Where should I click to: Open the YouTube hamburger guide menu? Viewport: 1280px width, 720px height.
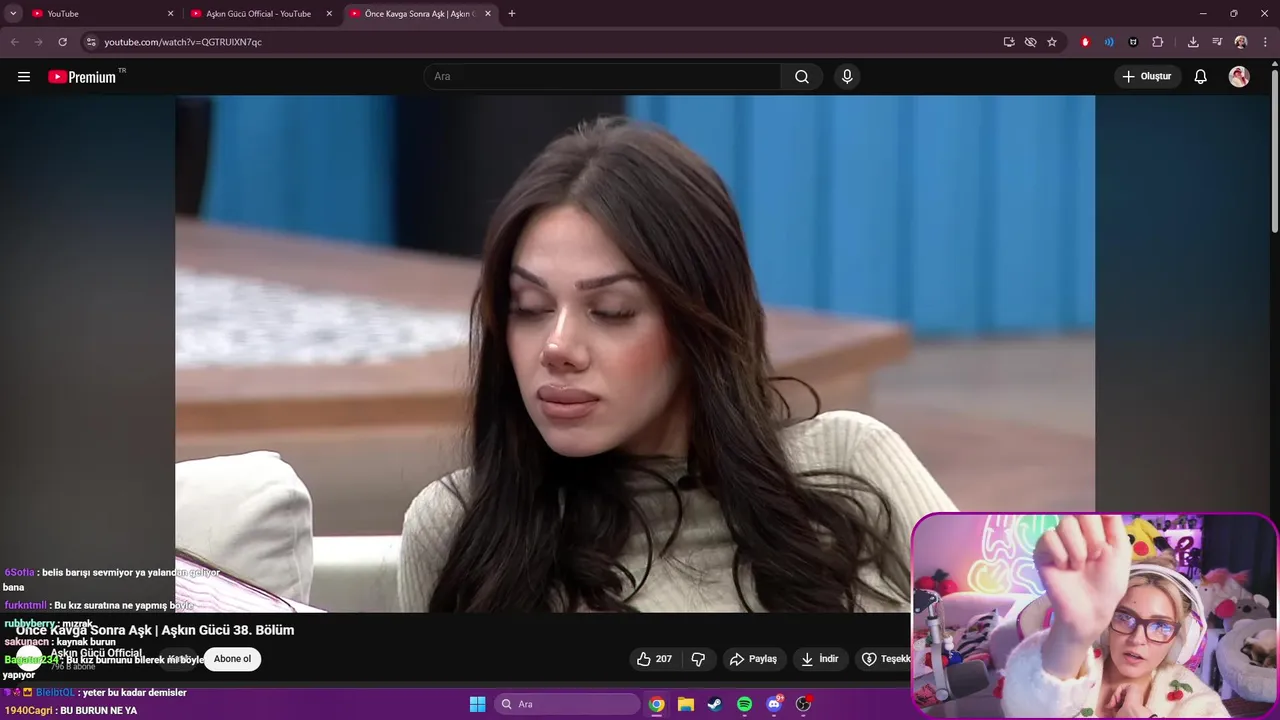(24, 77)
